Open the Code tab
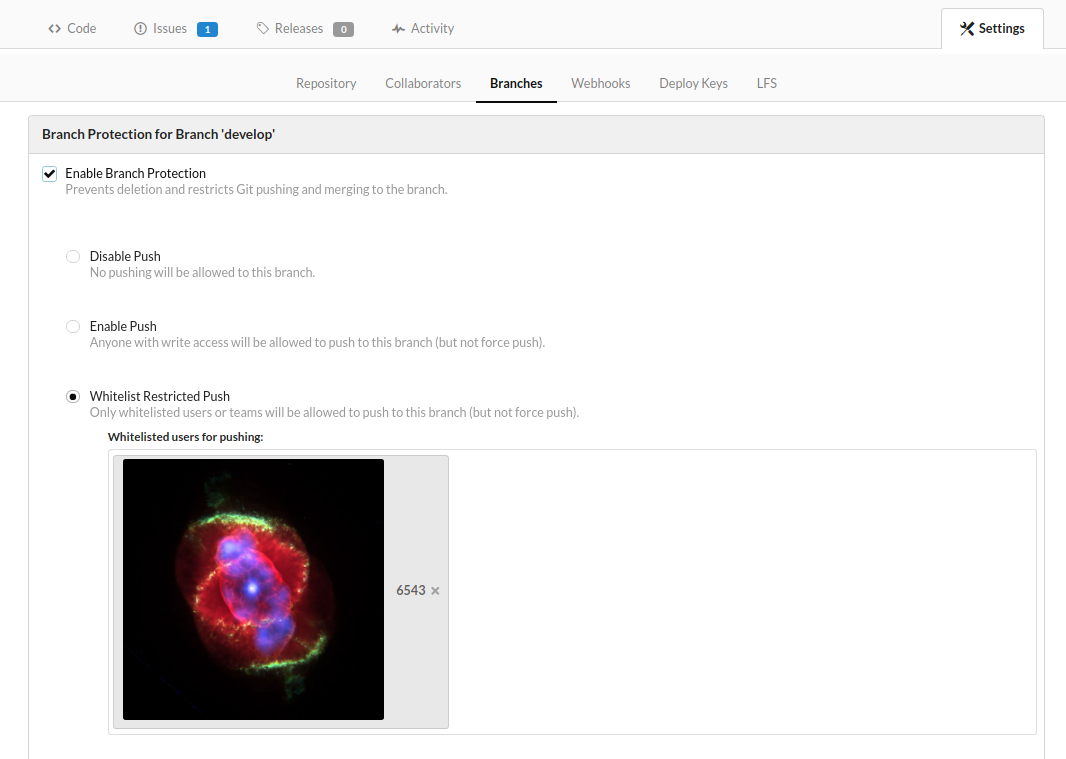Screen dimensions: 1066x759 pyautogui.click(x=72, y=29)
